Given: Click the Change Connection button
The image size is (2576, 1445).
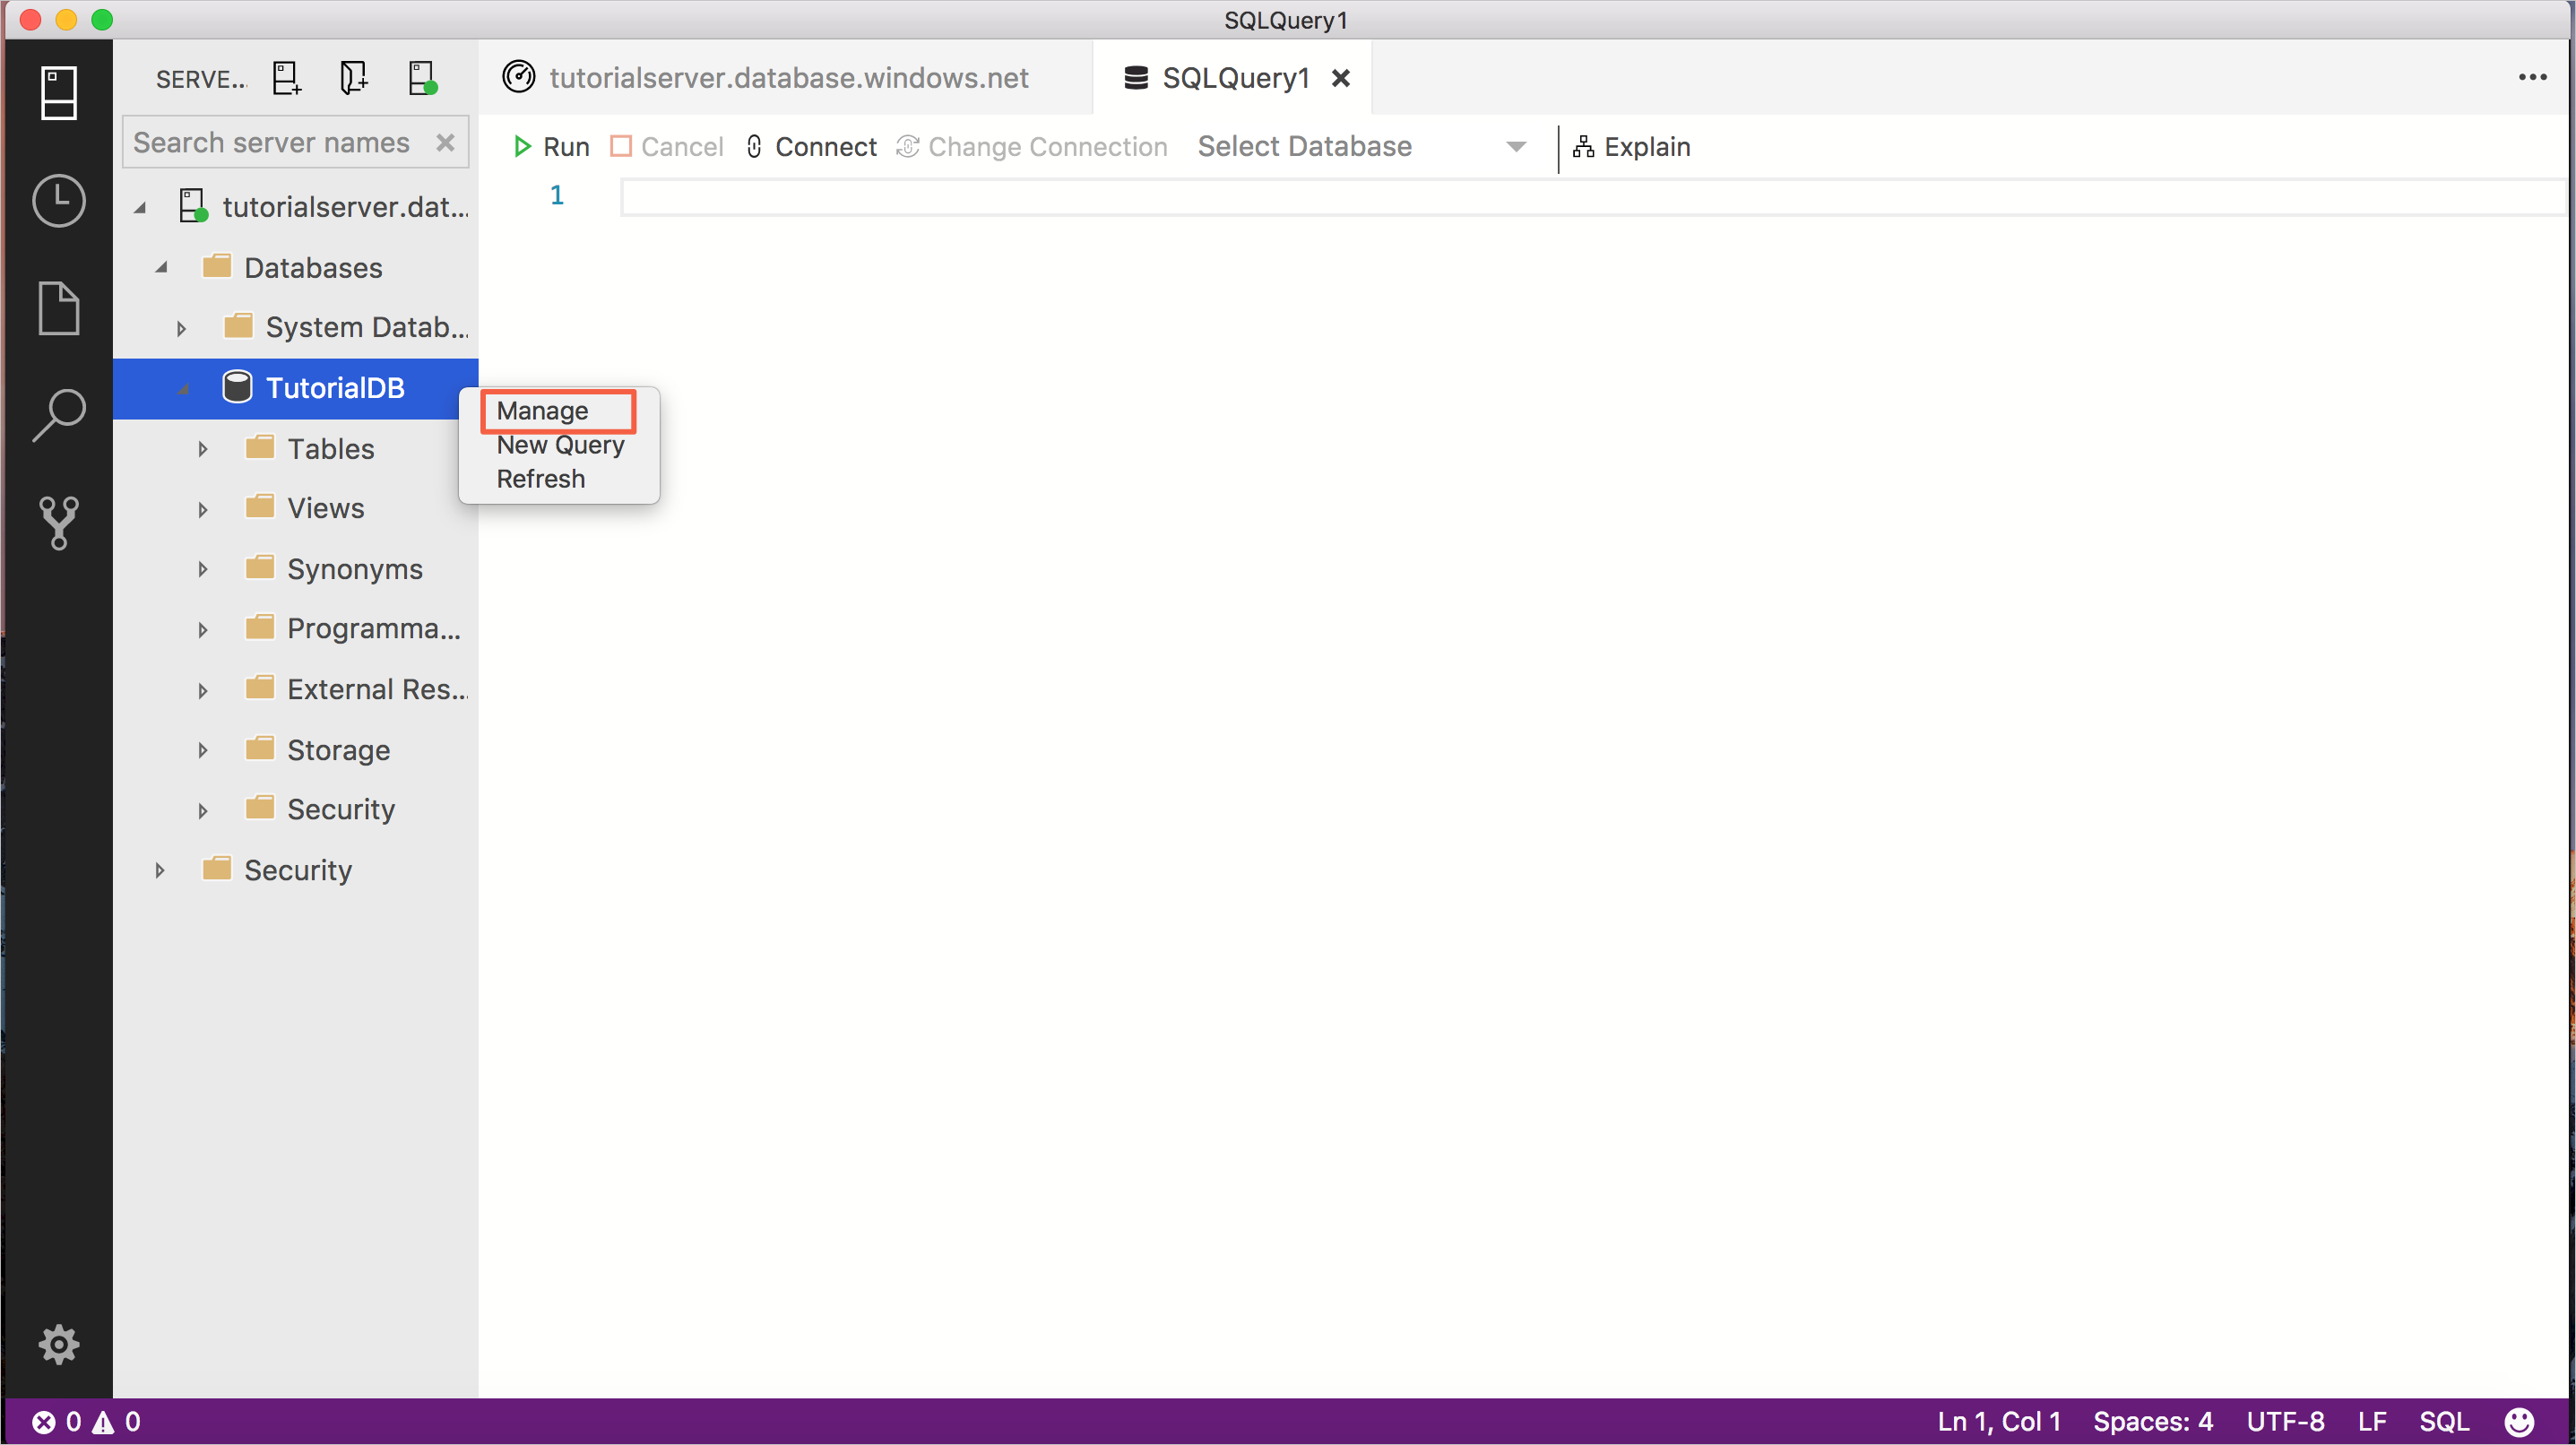Looking at the screenshot, I should point(1046,145).
